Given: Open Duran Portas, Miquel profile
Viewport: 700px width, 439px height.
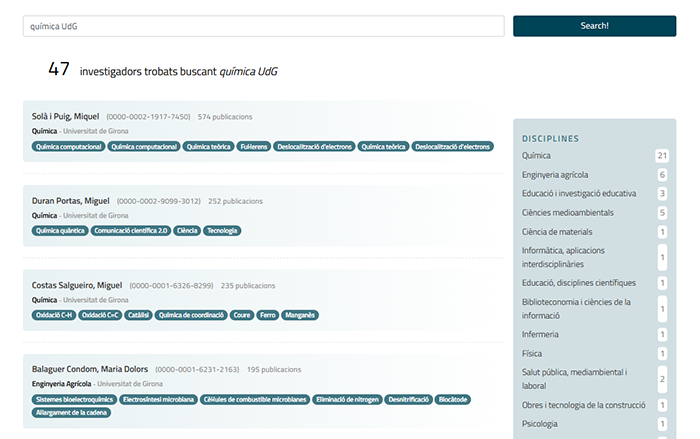Looking at the screenshot, I should click(70, 201).
